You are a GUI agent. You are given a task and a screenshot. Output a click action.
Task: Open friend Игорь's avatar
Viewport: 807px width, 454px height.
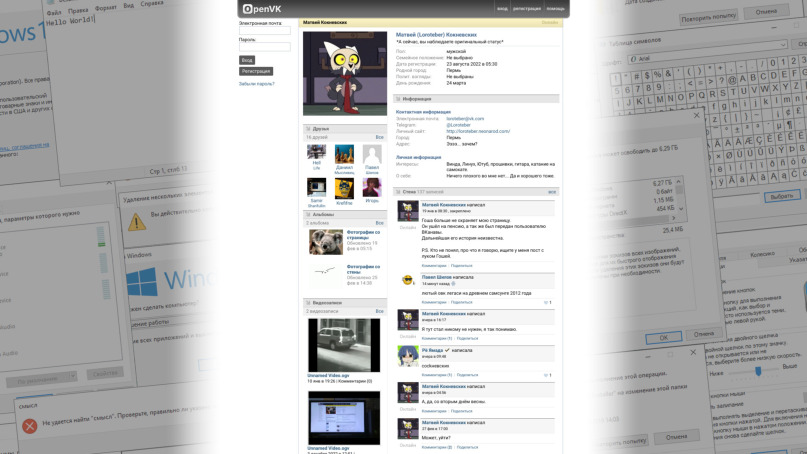tap(372, 187)
